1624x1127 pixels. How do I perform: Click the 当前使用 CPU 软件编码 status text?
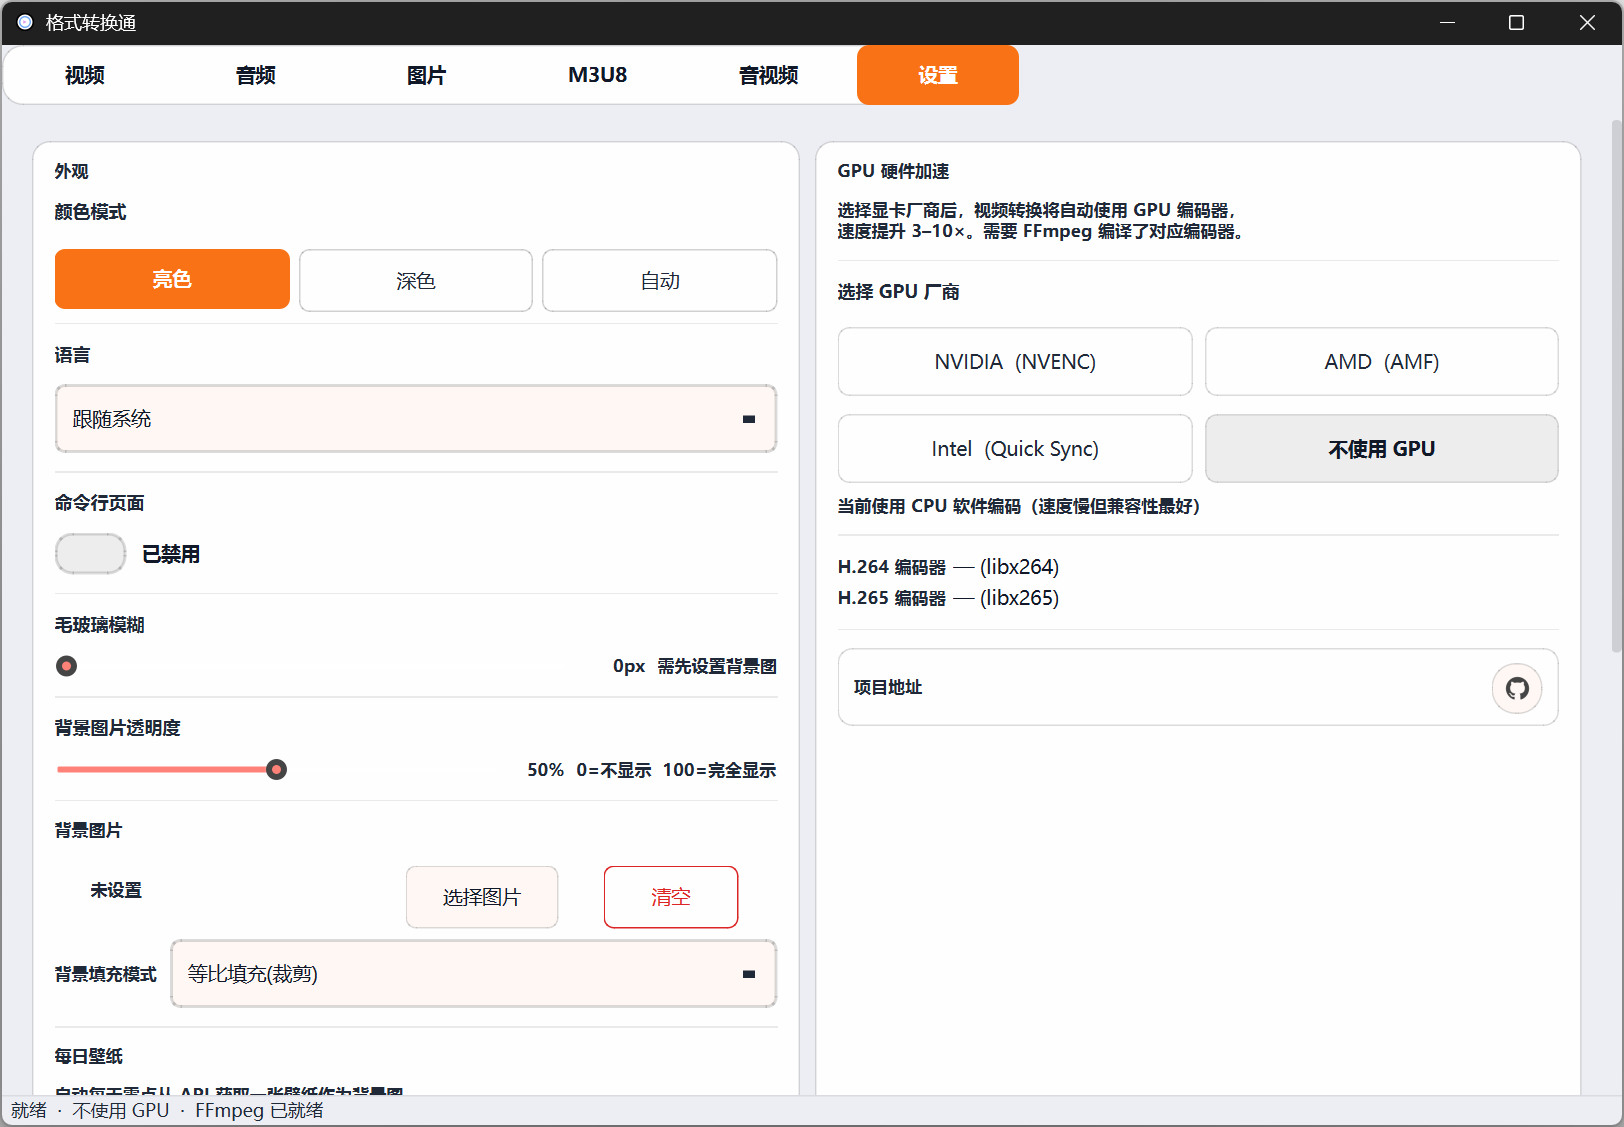click(x=1018, y=507)
